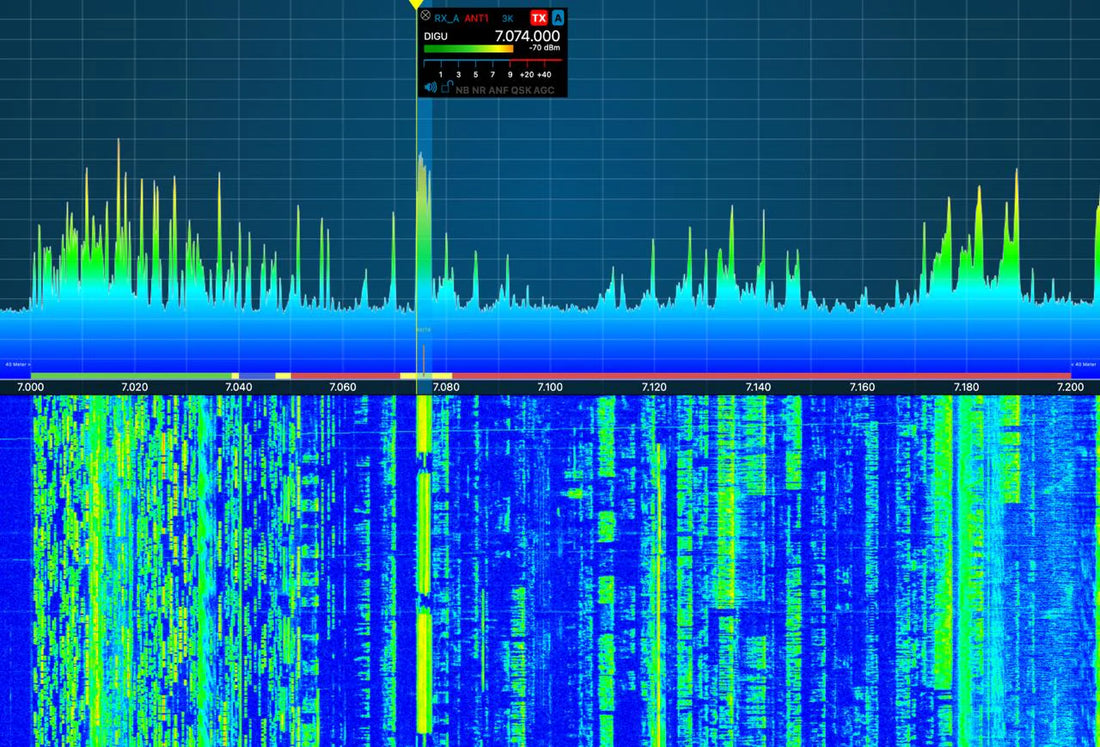
Task: Click the yellow slice marker triangle
Action: (x=416, y=5)
